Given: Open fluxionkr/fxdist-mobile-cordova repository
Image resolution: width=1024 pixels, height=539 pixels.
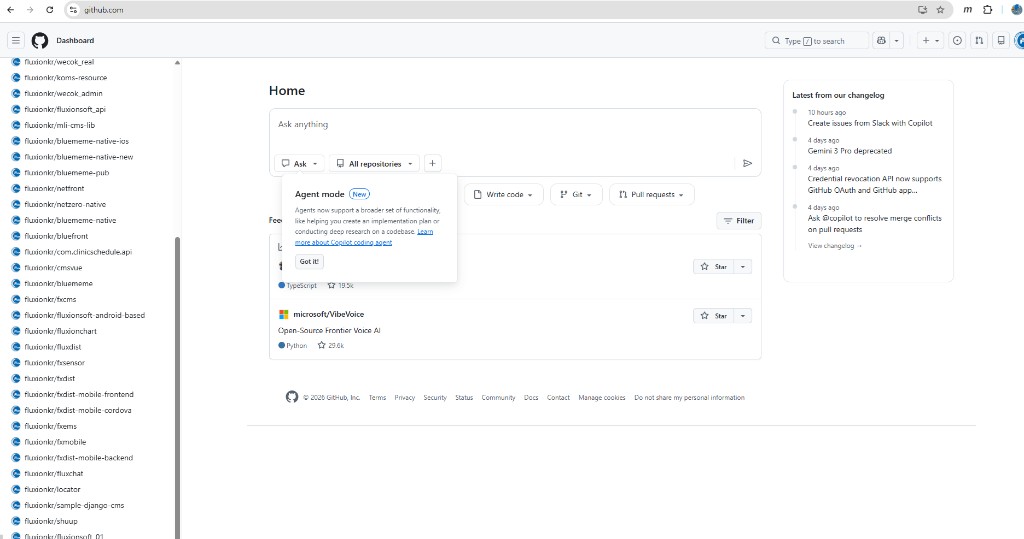Looking at the screenshot, I should tap(78, 410).
